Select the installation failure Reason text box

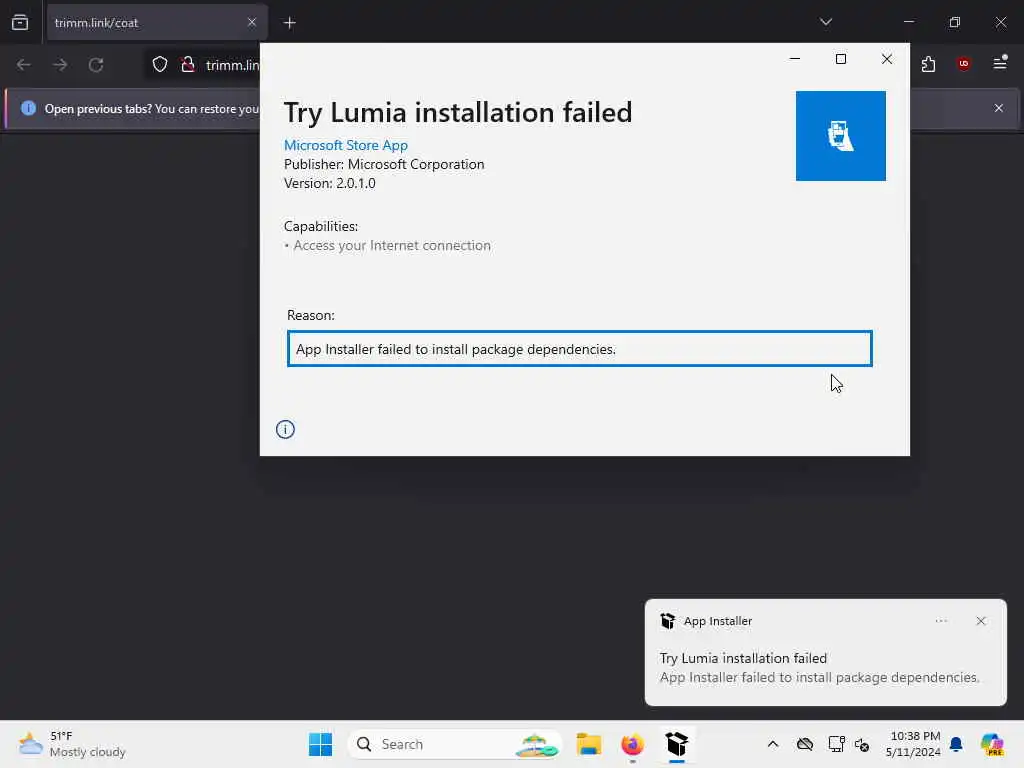pyautogui.click(x=579, y=349)
